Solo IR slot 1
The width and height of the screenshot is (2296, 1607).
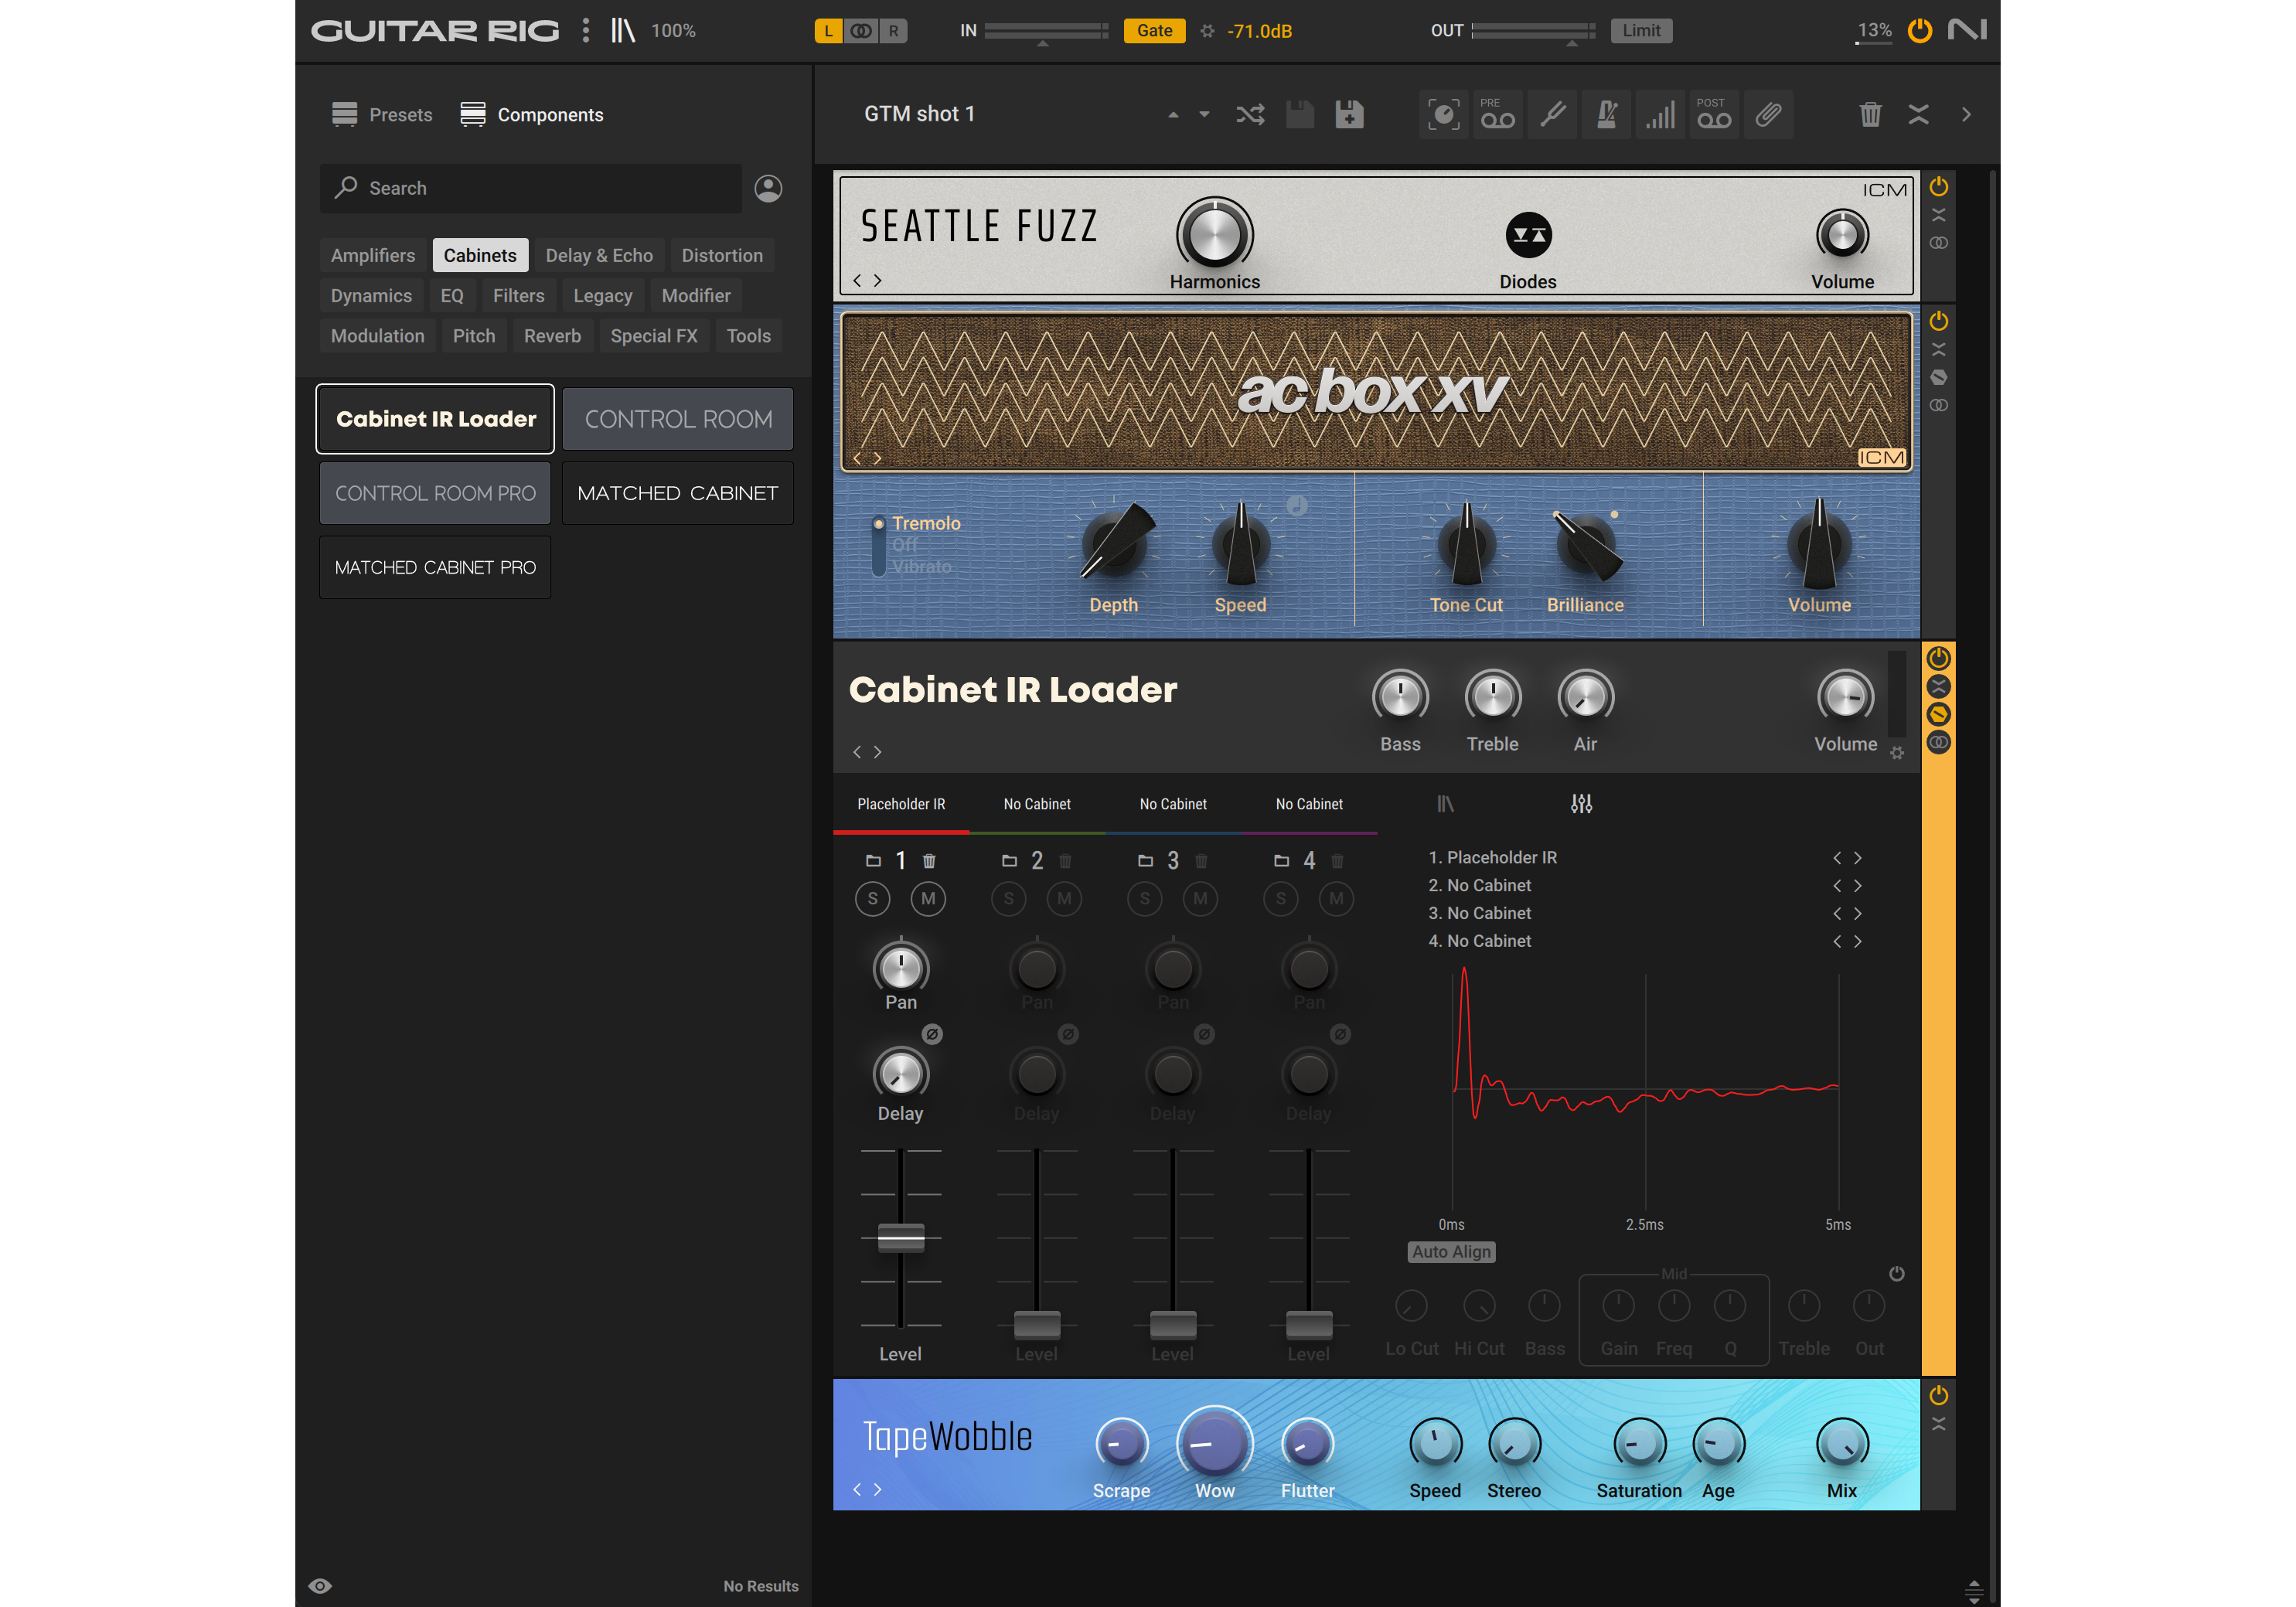(872, 898)
